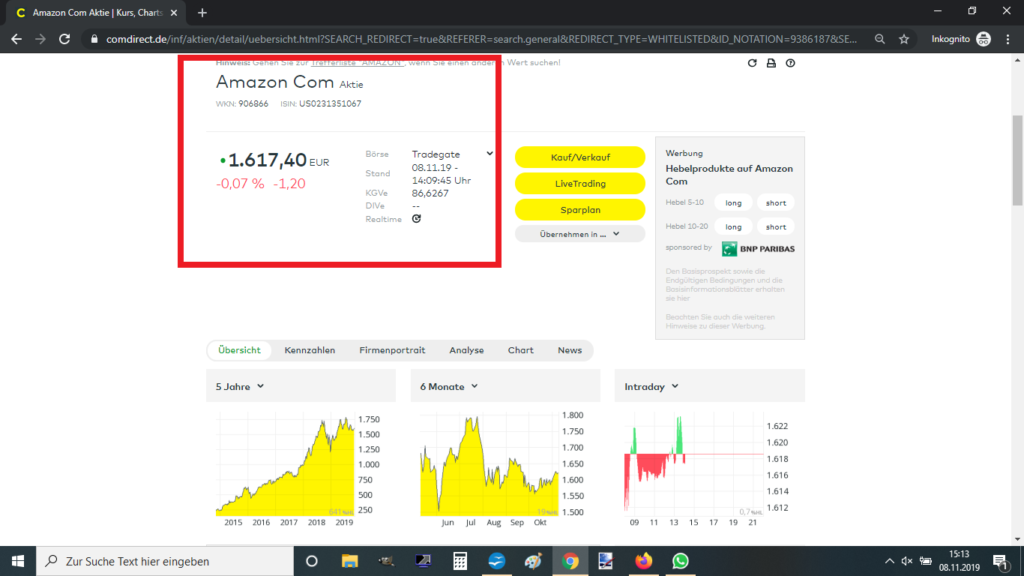Click the ISIN US0231351067 value
Image resolution: width=1024 pixels, height=576 pixels.
pyautogui.click(x=330, y=104)
